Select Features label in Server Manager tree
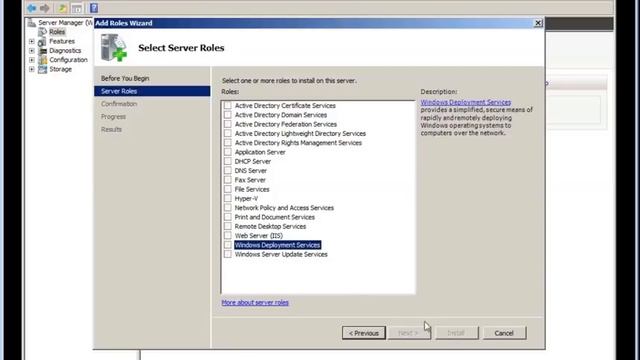 click(x=62, y=41)
